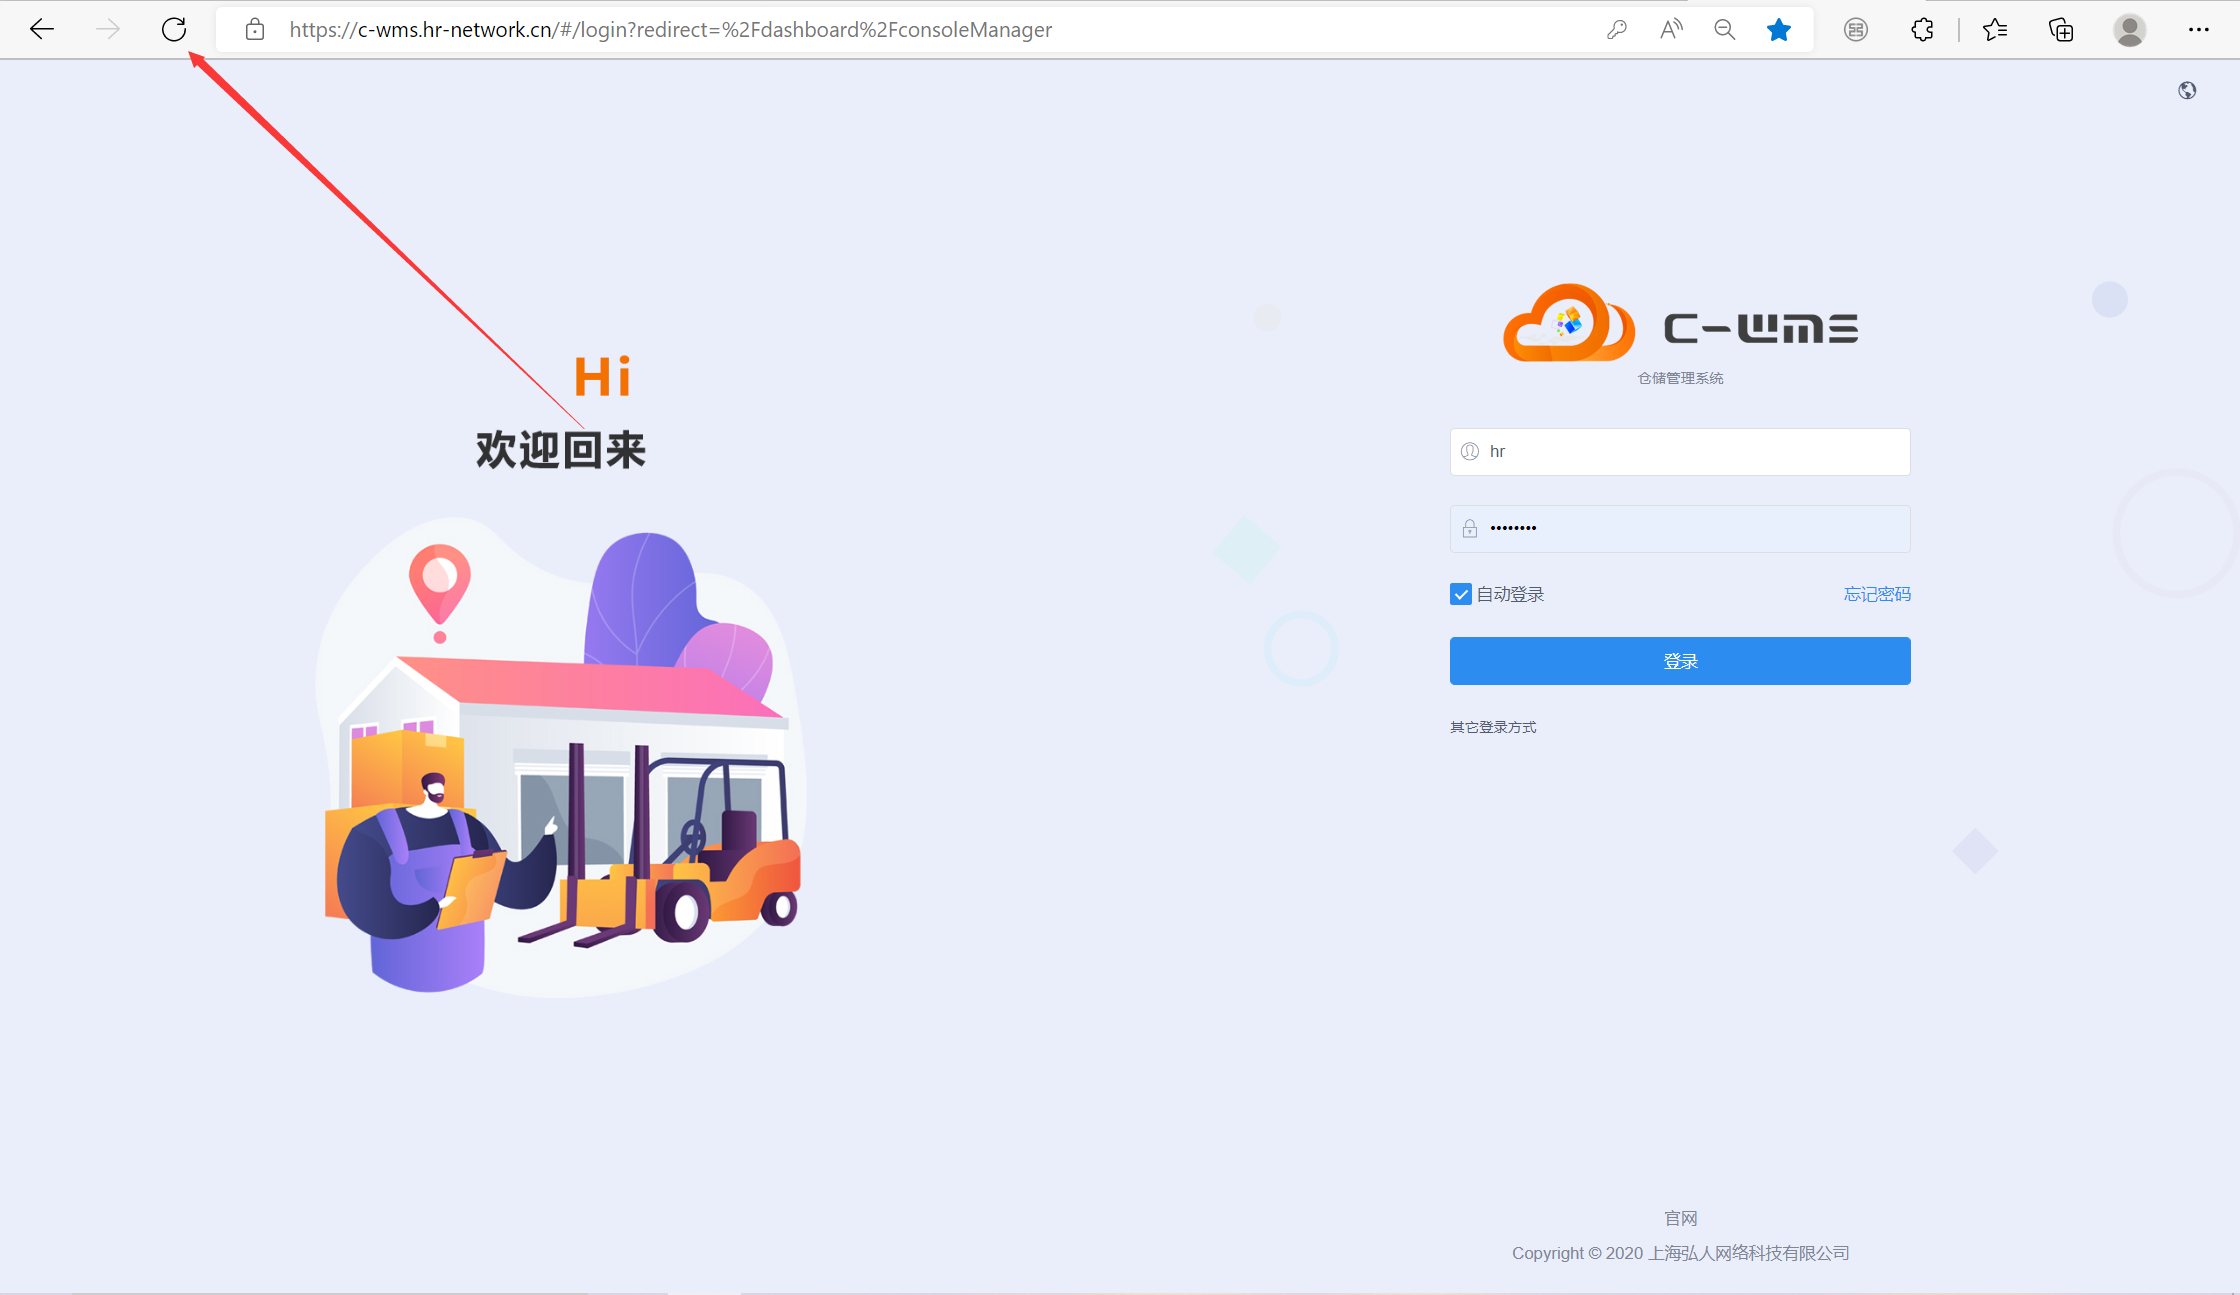Image resolution: width=2240 pixels, height=1295 pixels.
Task: Open the Extensions puzzle icon
Action: 1922,30
